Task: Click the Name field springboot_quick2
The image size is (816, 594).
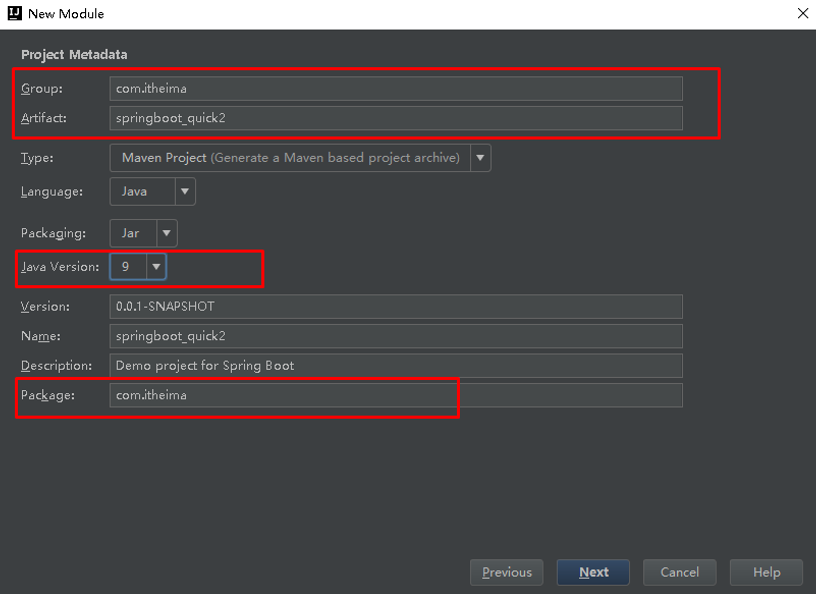Action: 396,336
